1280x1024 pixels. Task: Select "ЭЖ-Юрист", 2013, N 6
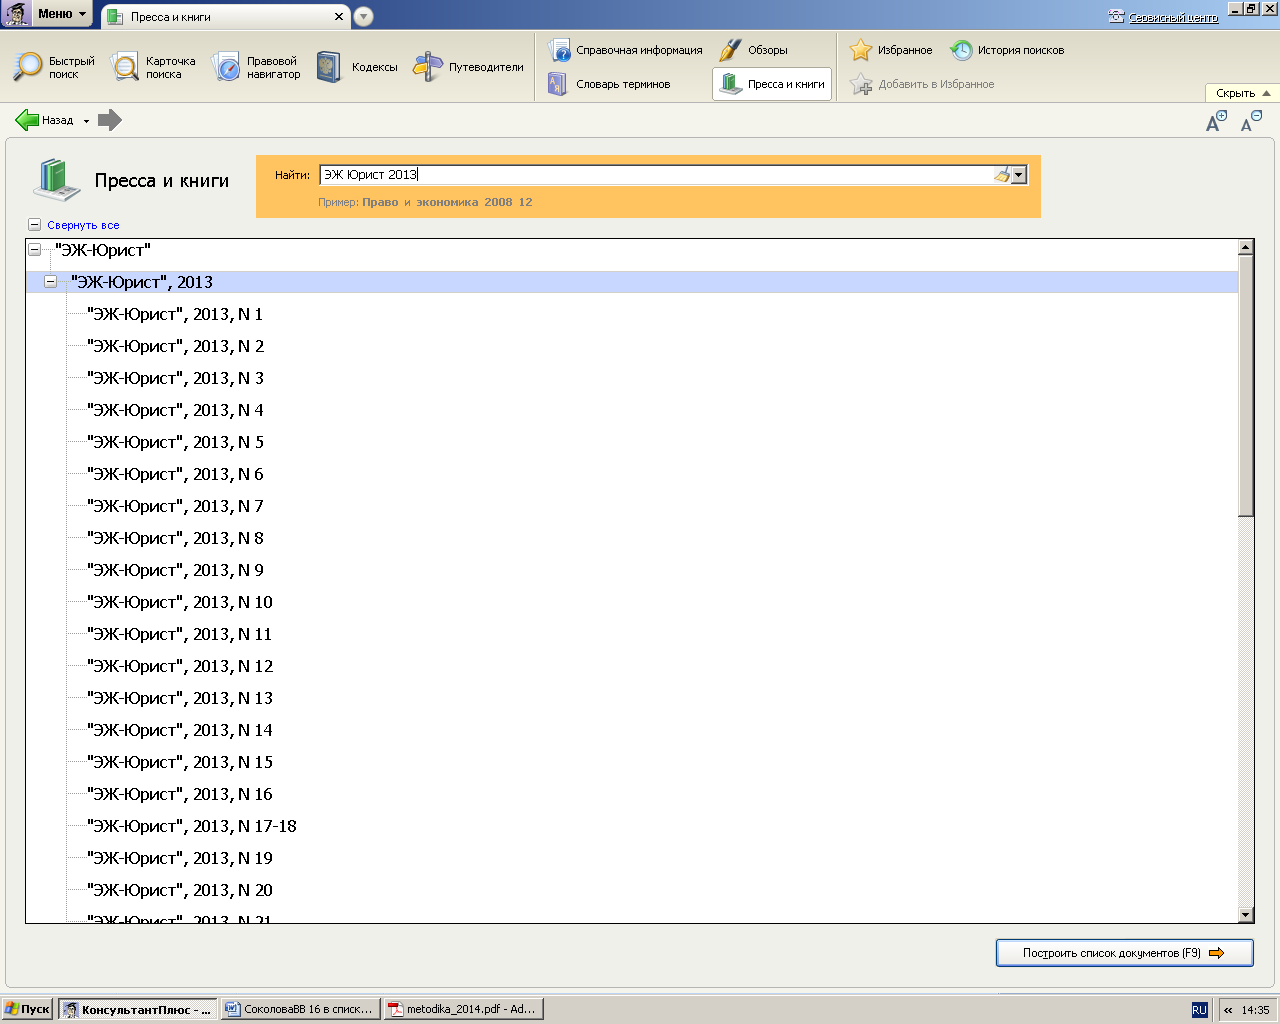[x=176, y=474]
